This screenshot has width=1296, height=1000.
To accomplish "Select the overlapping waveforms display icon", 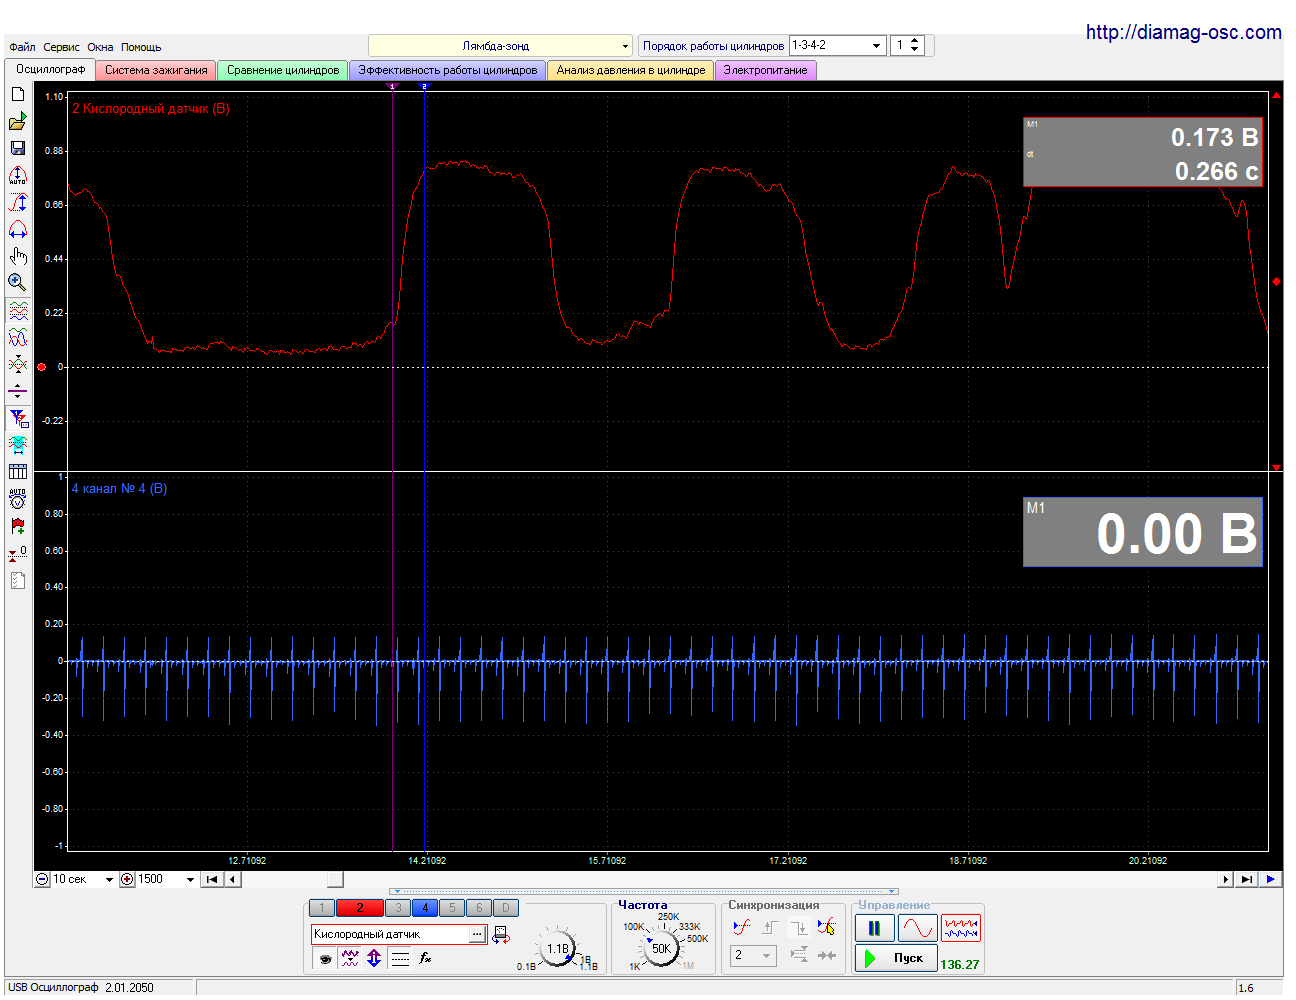I will point(18,338).
